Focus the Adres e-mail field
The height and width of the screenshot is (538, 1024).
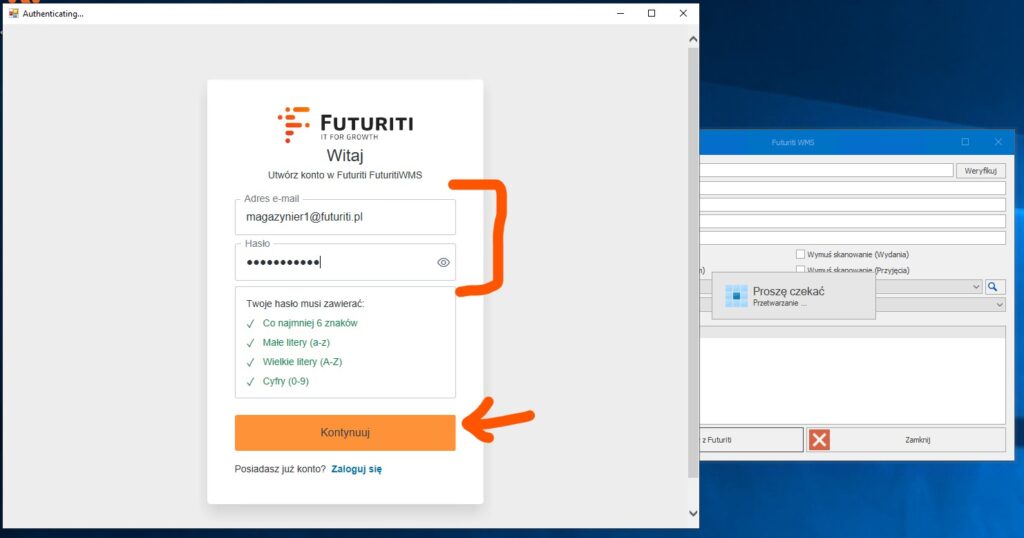point(345,216)
